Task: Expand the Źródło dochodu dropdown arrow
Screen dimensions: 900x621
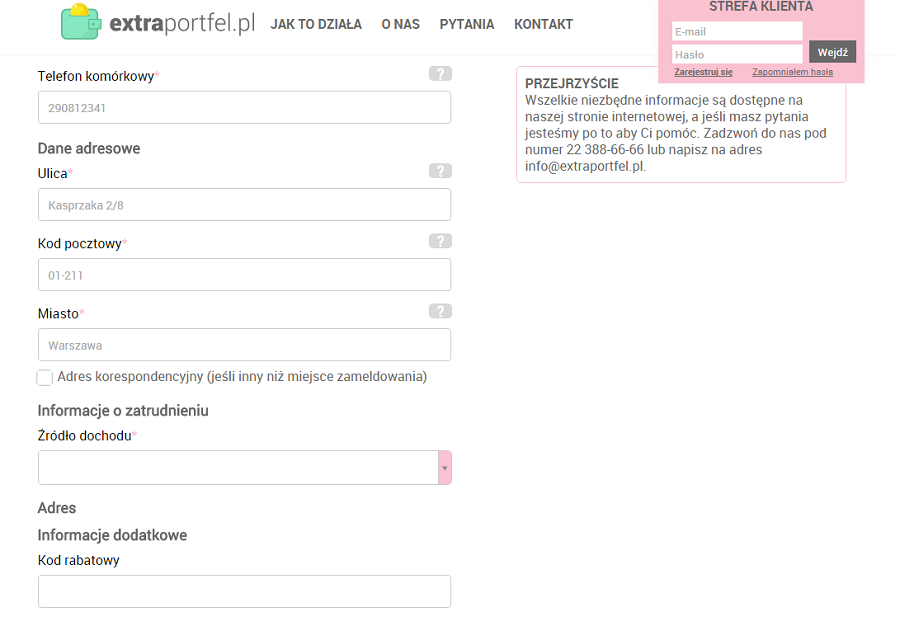Action: point(445,468)
